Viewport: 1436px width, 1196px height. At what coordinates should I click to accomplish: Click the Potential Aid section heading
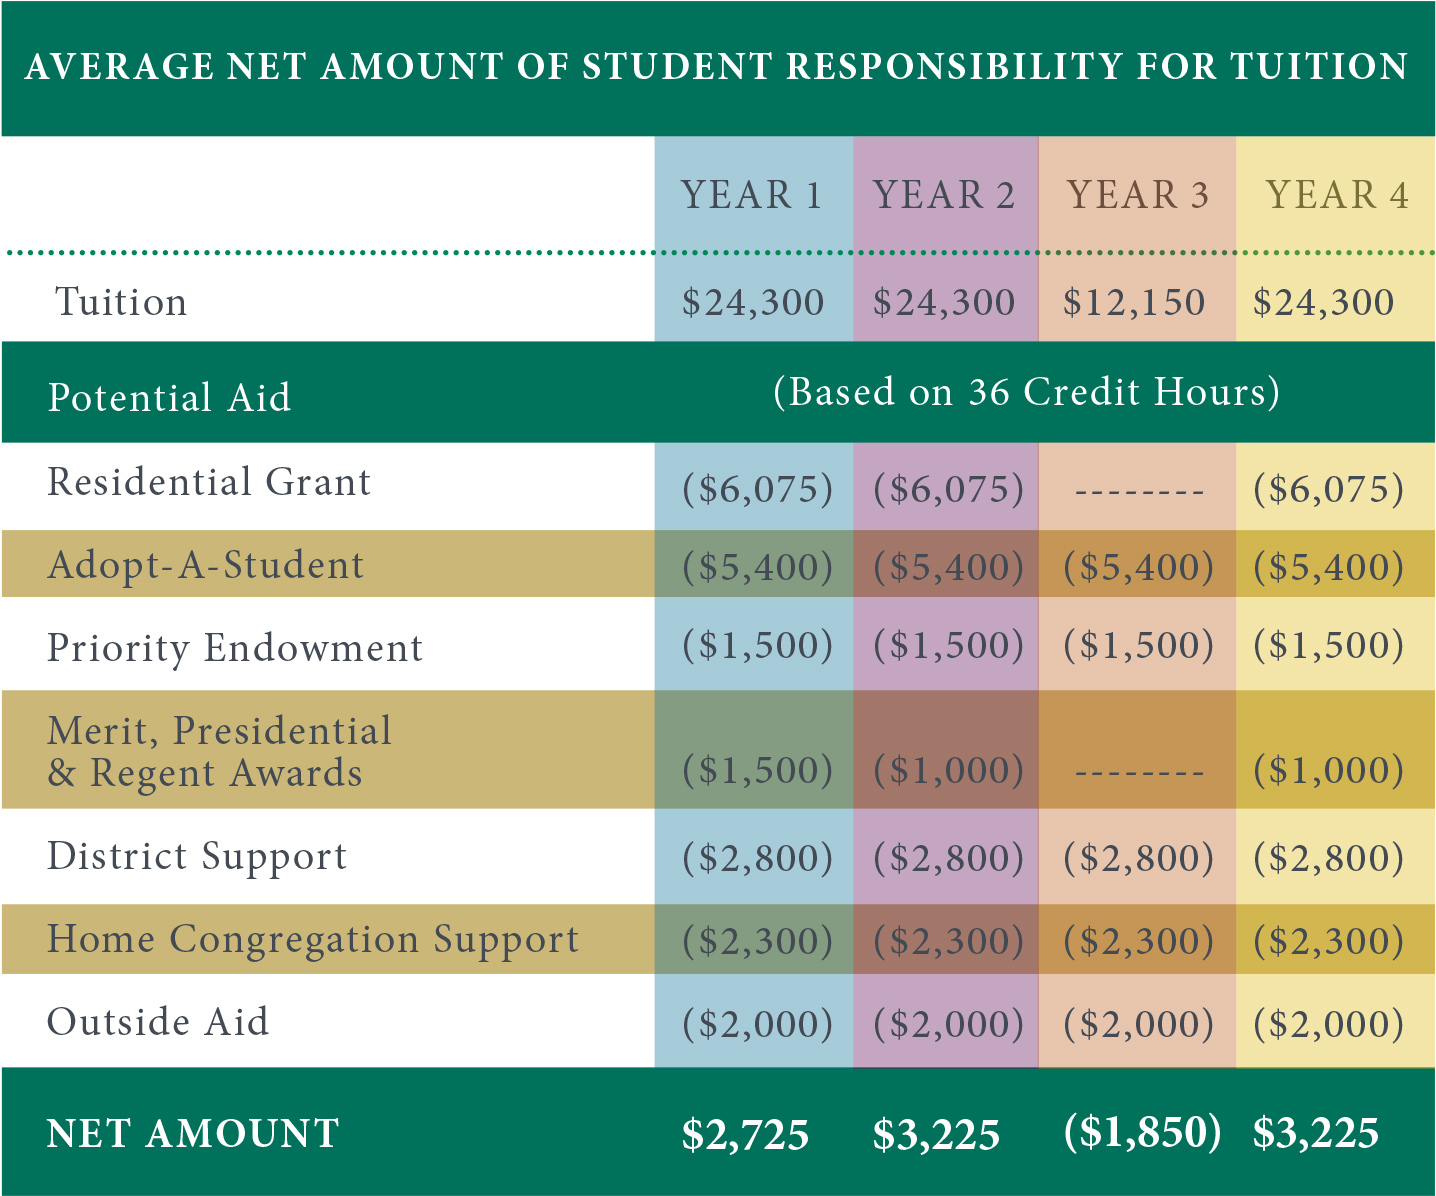tap(170, 397)
